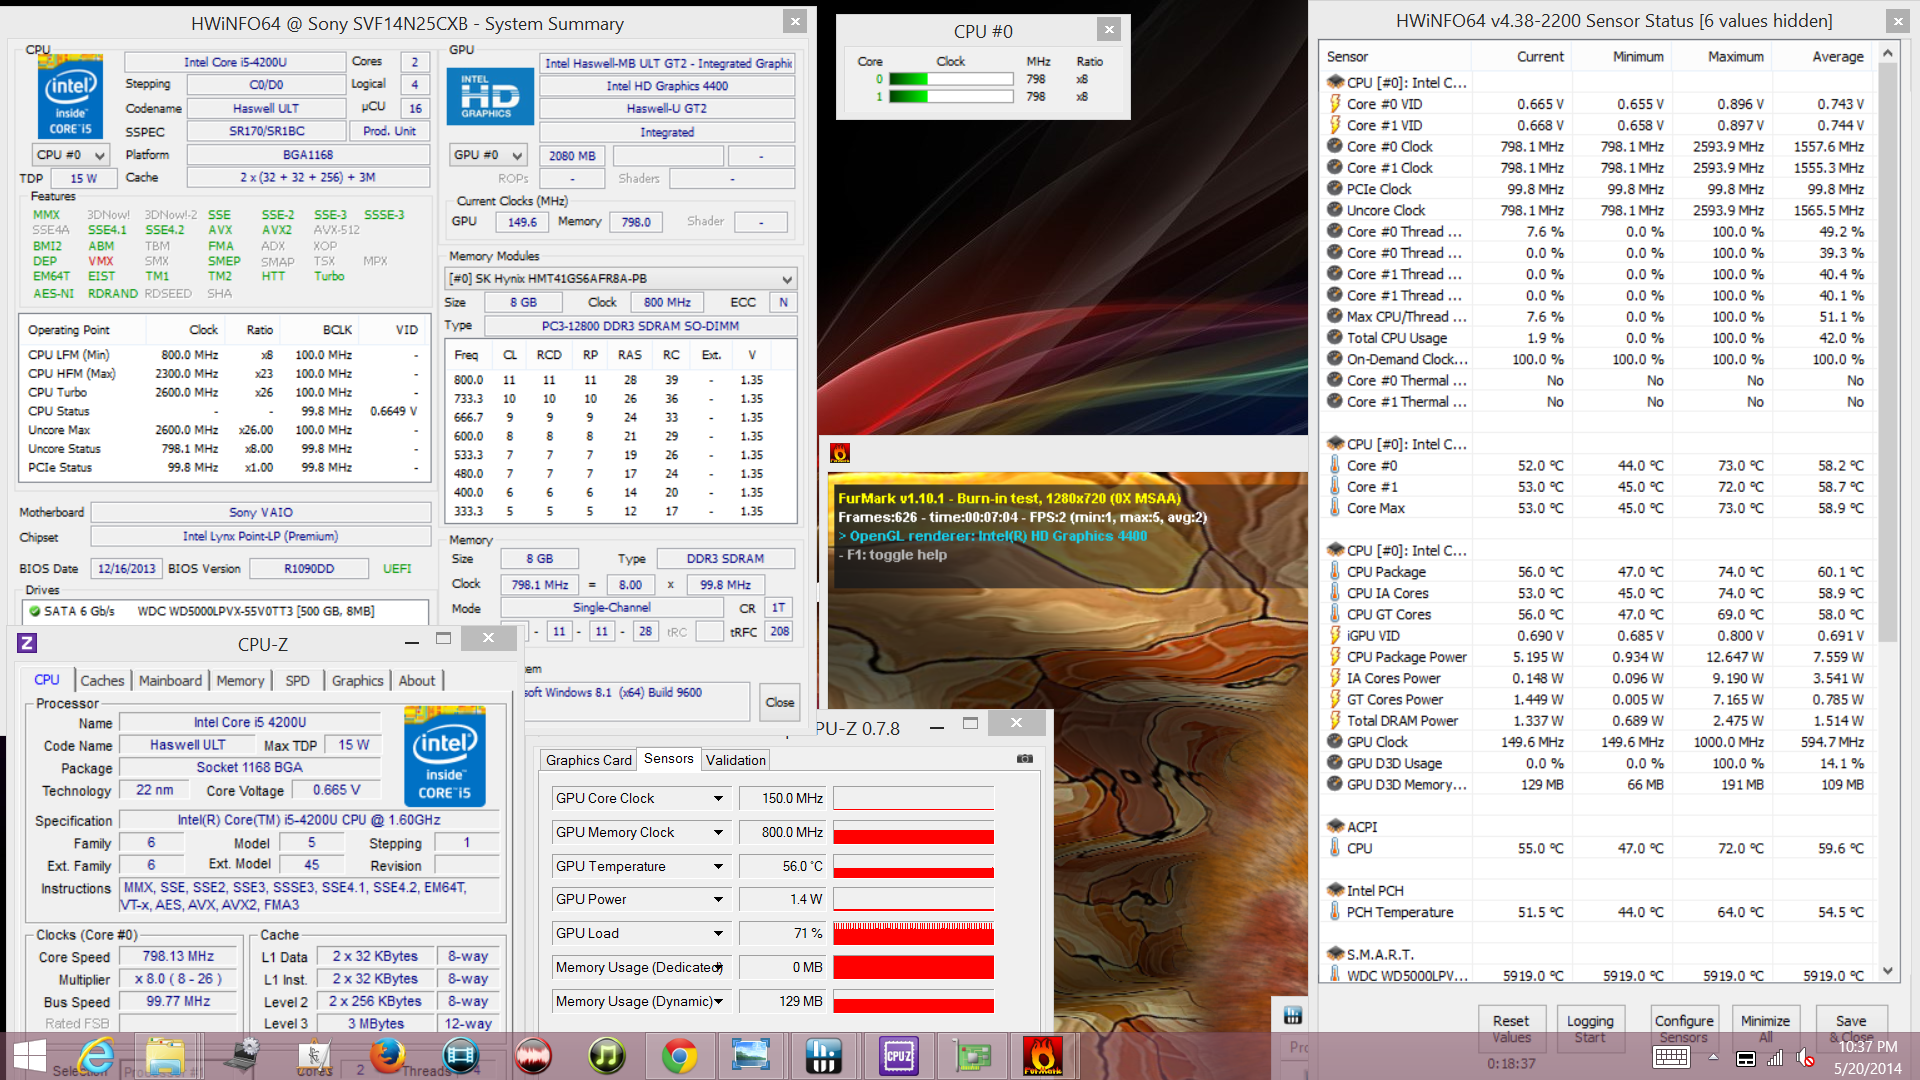Click the Core #0 VID lightning icon
The width and height of the screenshot is (1920, 1080).
click(1335, 104)
